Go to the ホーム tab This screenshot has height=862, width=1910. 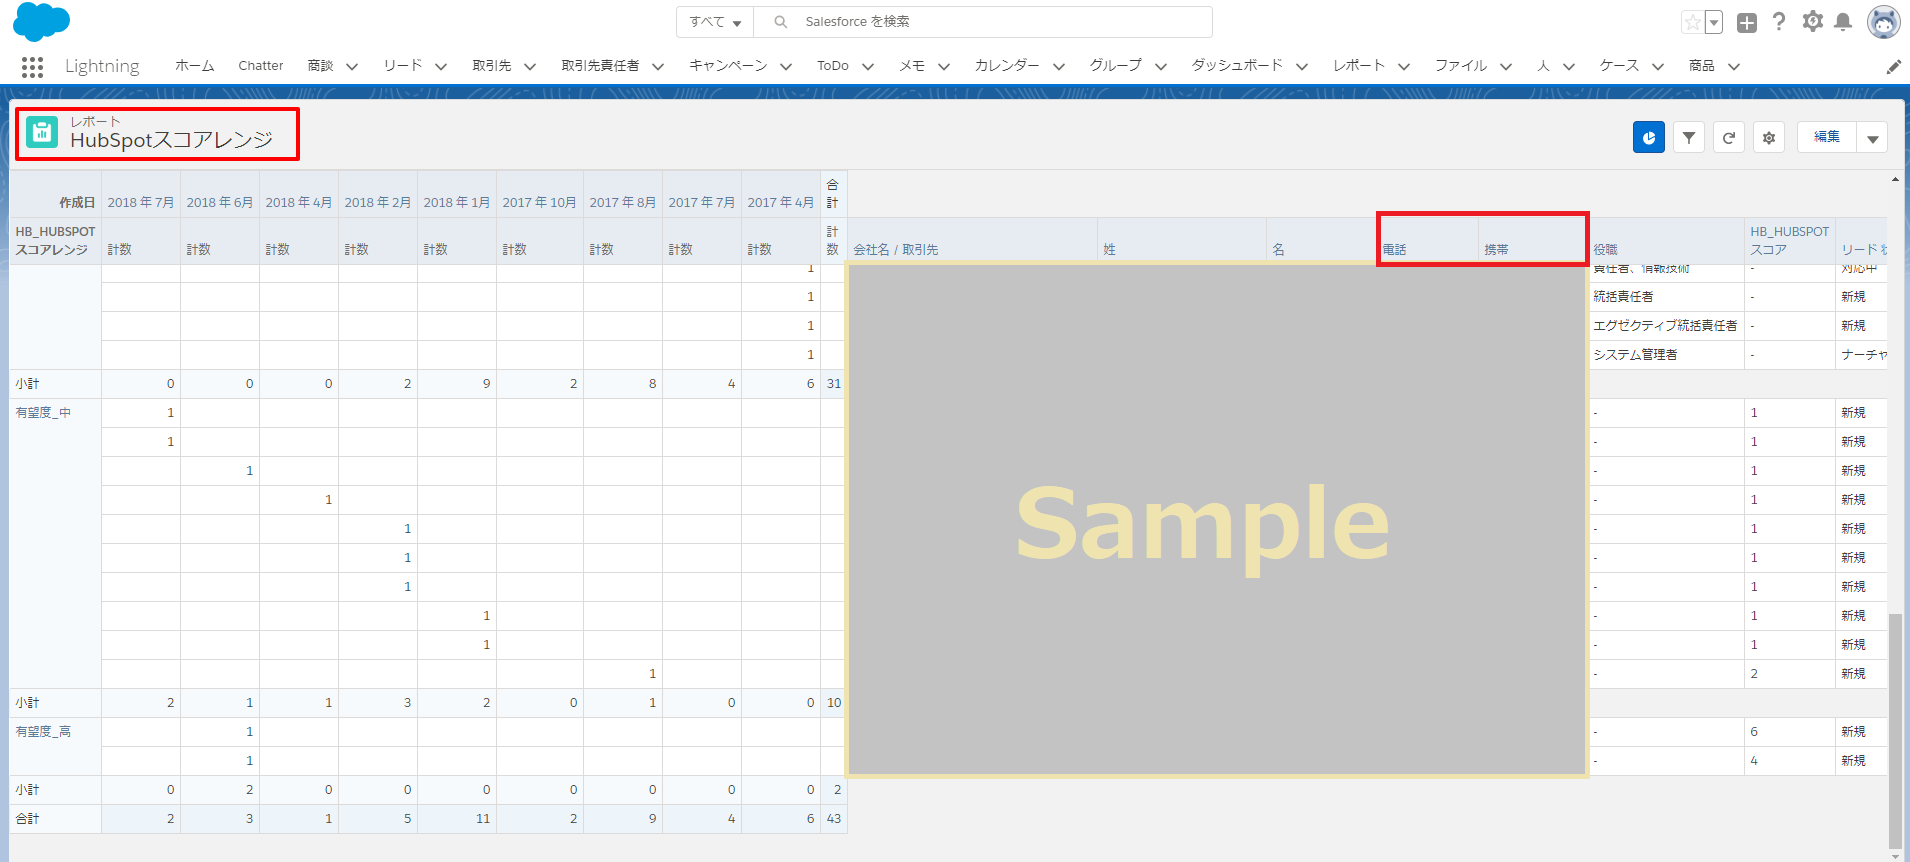coord(194,66)
